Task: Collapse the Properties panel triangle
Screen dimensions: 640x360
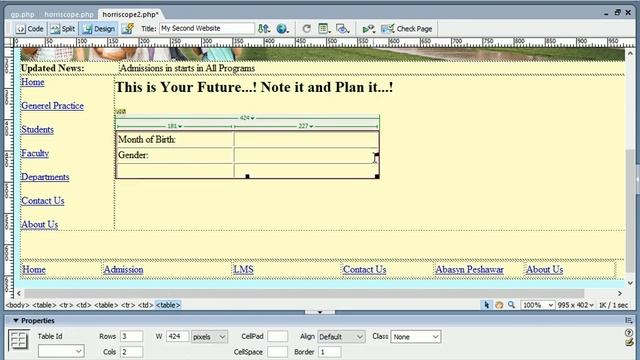Action: coord(16,320)
